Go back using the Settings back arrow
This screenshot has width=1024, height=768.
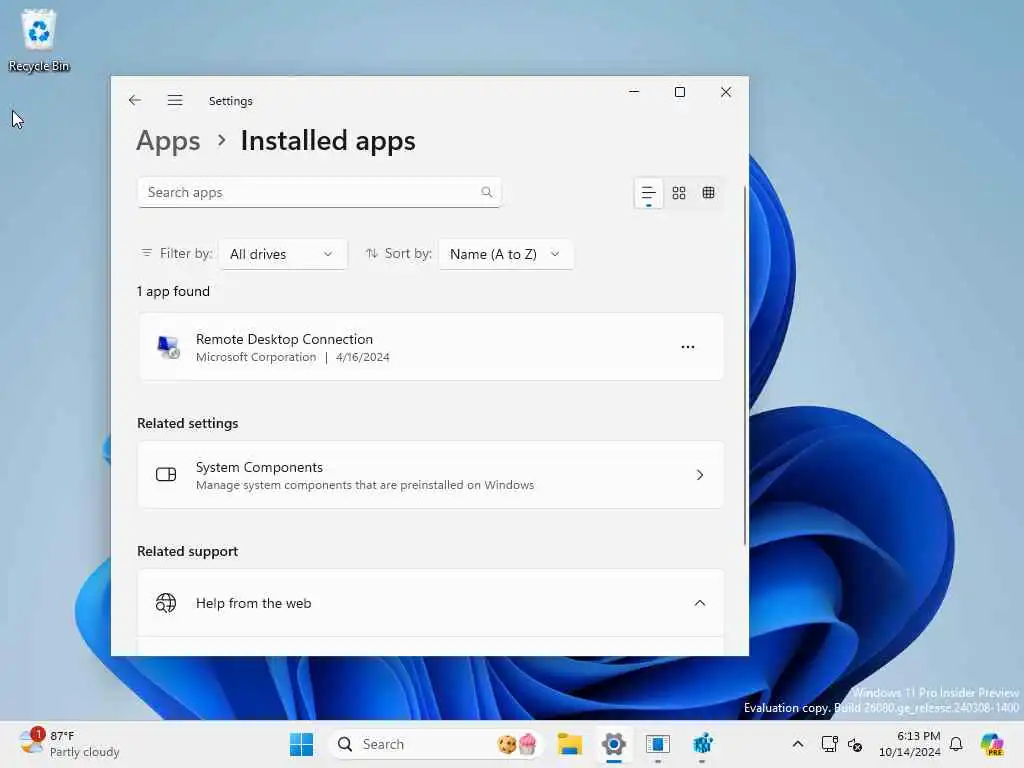tap(135, 100)
